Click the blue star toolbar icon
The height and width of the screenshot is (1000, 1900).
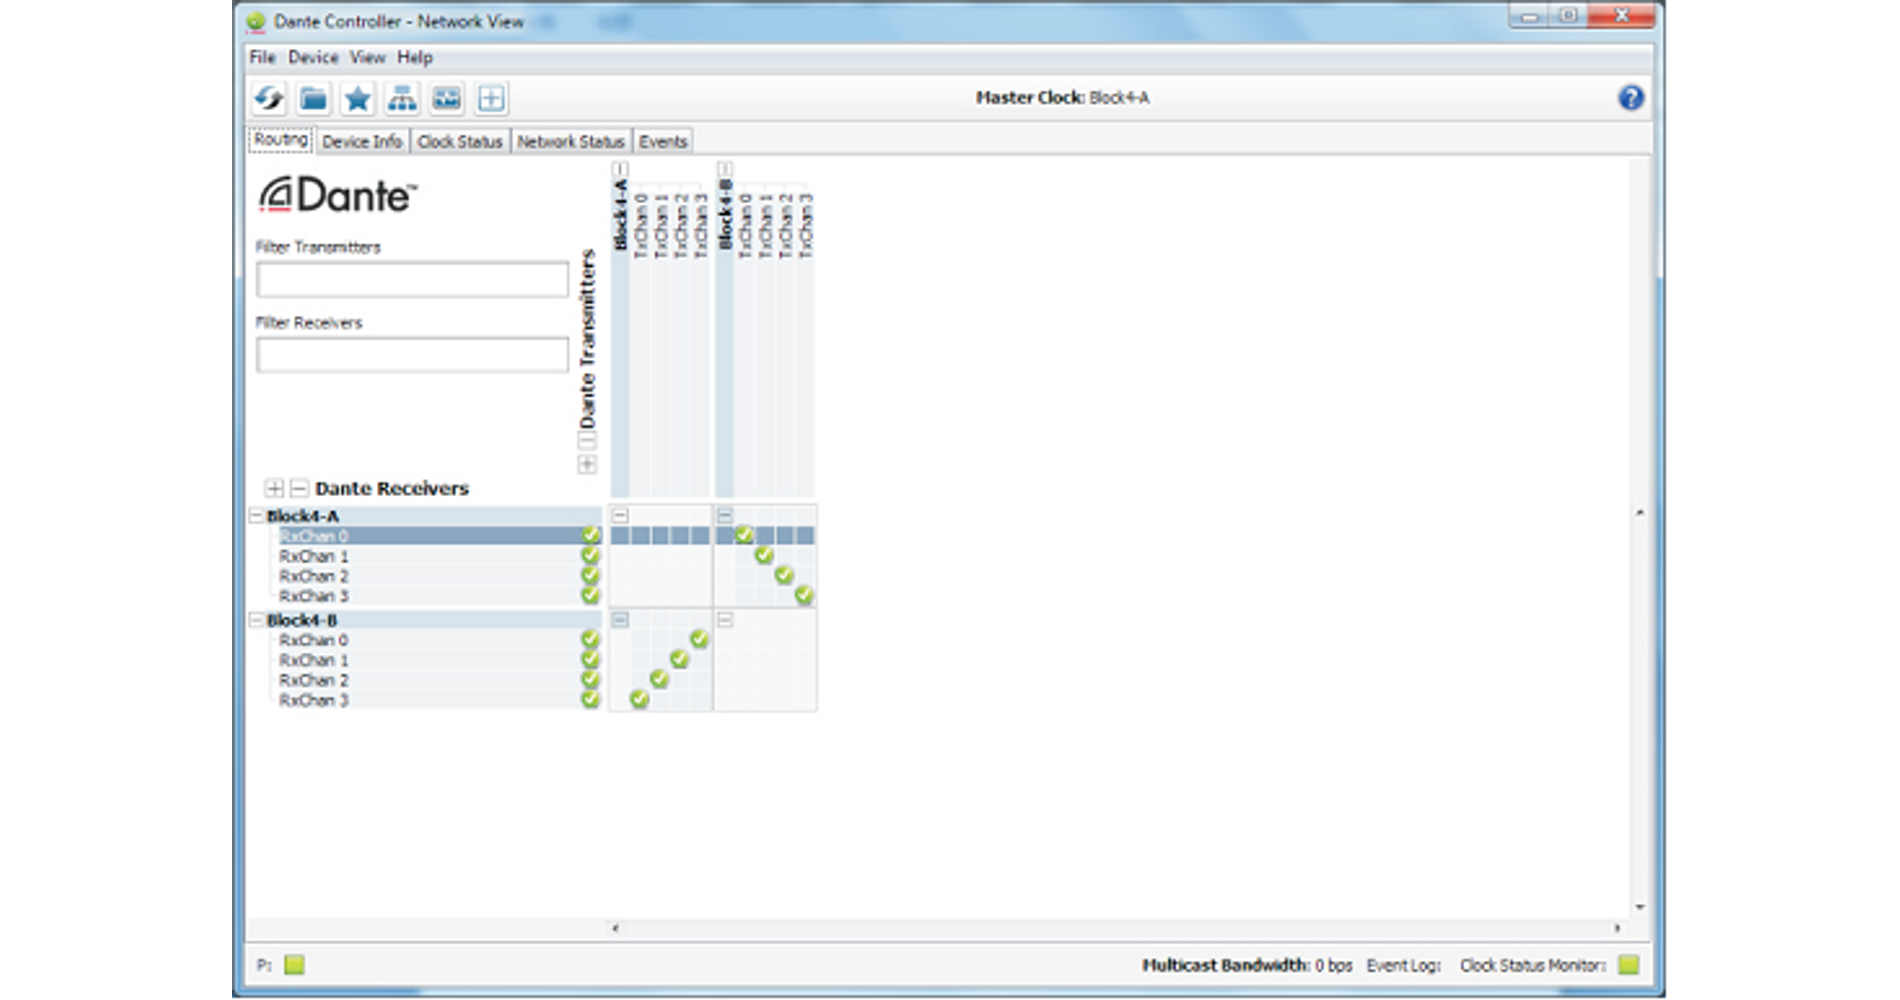357,98
